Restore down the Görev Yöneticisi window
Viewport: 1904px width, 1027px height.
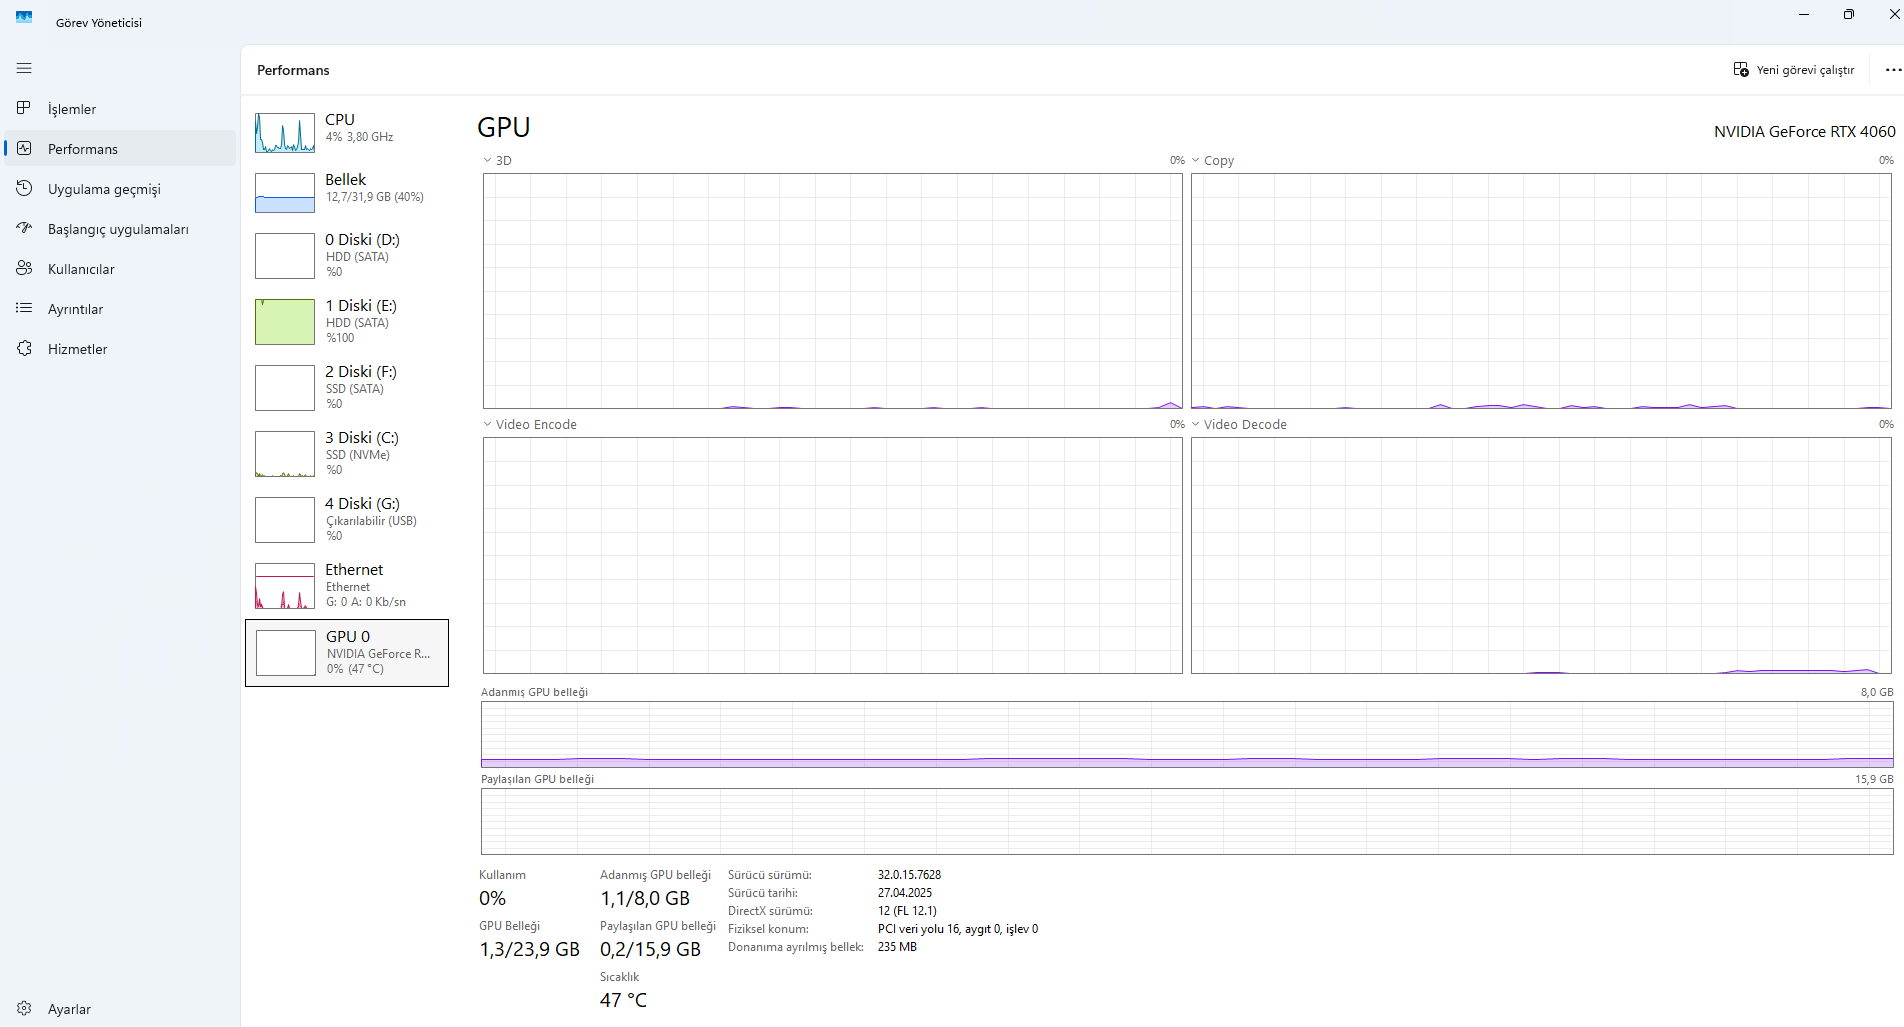coord(1848,14)
